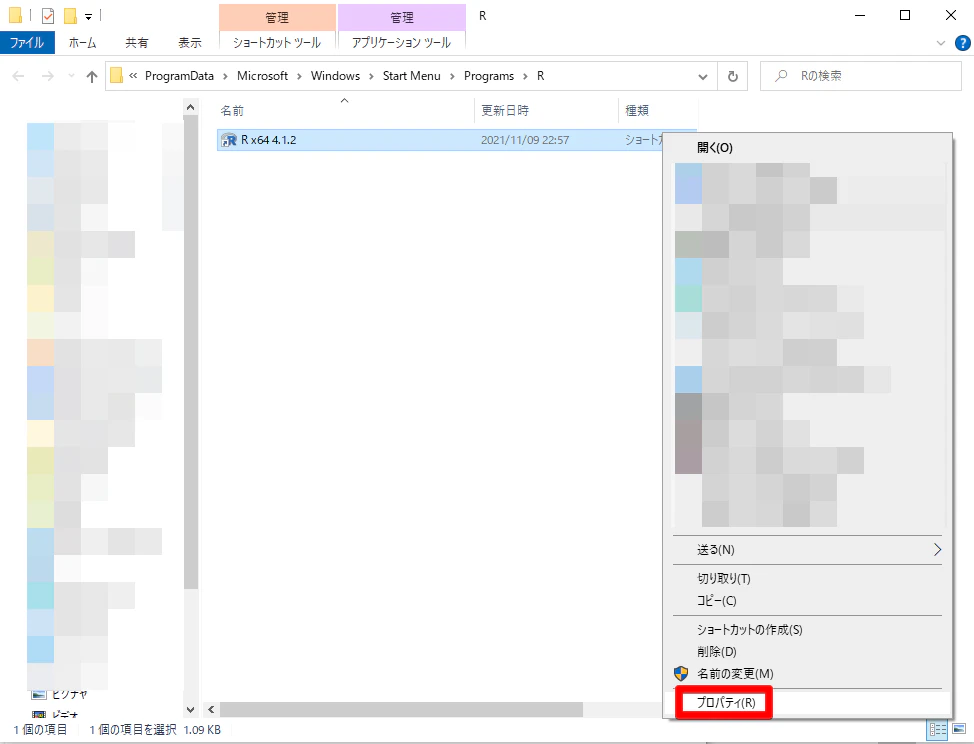Screen dimensions: 974x744
Task: Click the Start Menu breadcrumb
Action: pyautogui.click(x=411, y=76)
